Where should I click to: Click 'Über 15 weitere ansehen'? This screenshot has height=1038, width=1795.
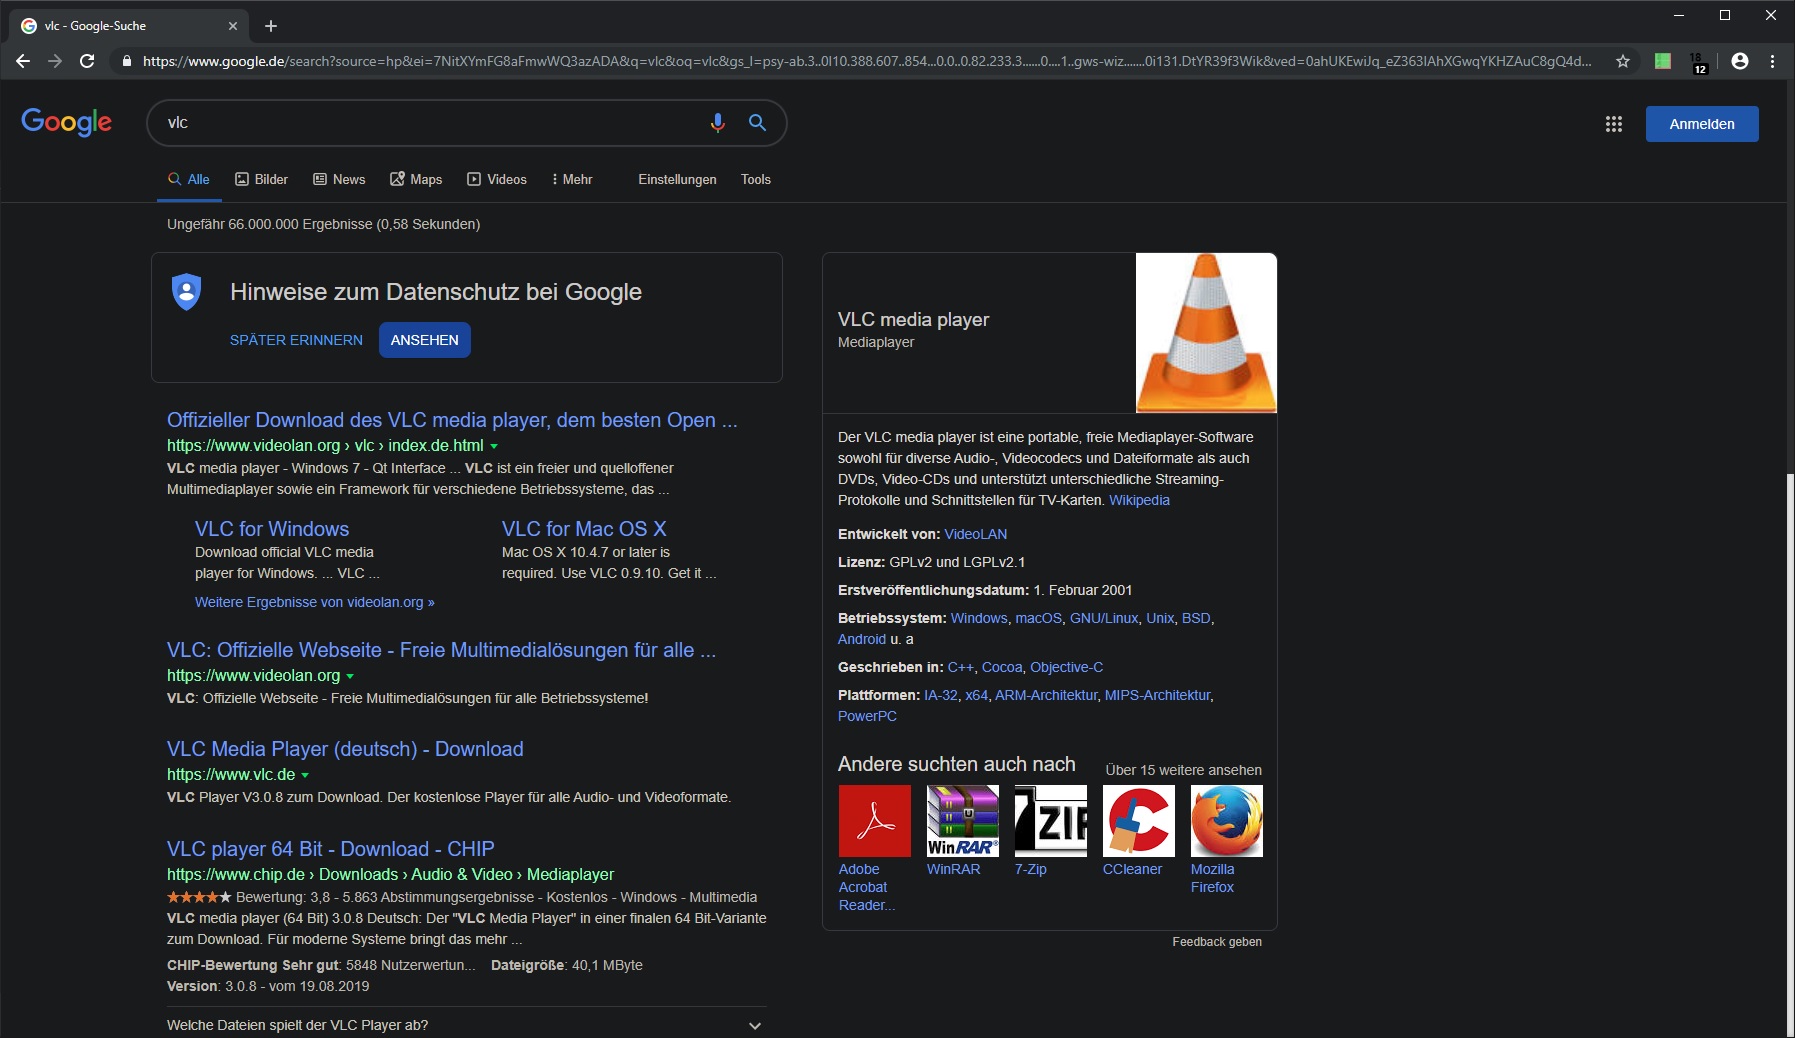pos(1183,770)
